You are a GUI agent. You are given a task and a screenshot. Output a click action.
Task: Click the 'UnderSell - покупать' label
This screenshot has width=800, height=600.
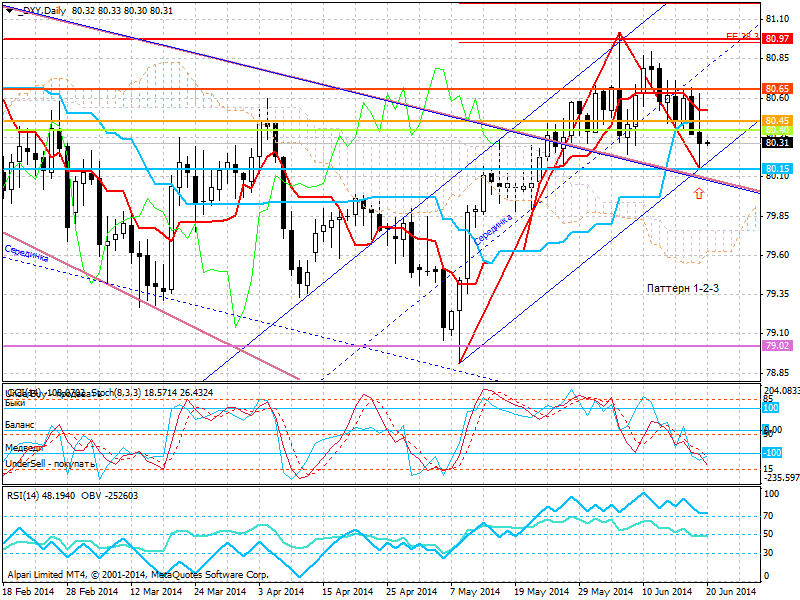50,464
